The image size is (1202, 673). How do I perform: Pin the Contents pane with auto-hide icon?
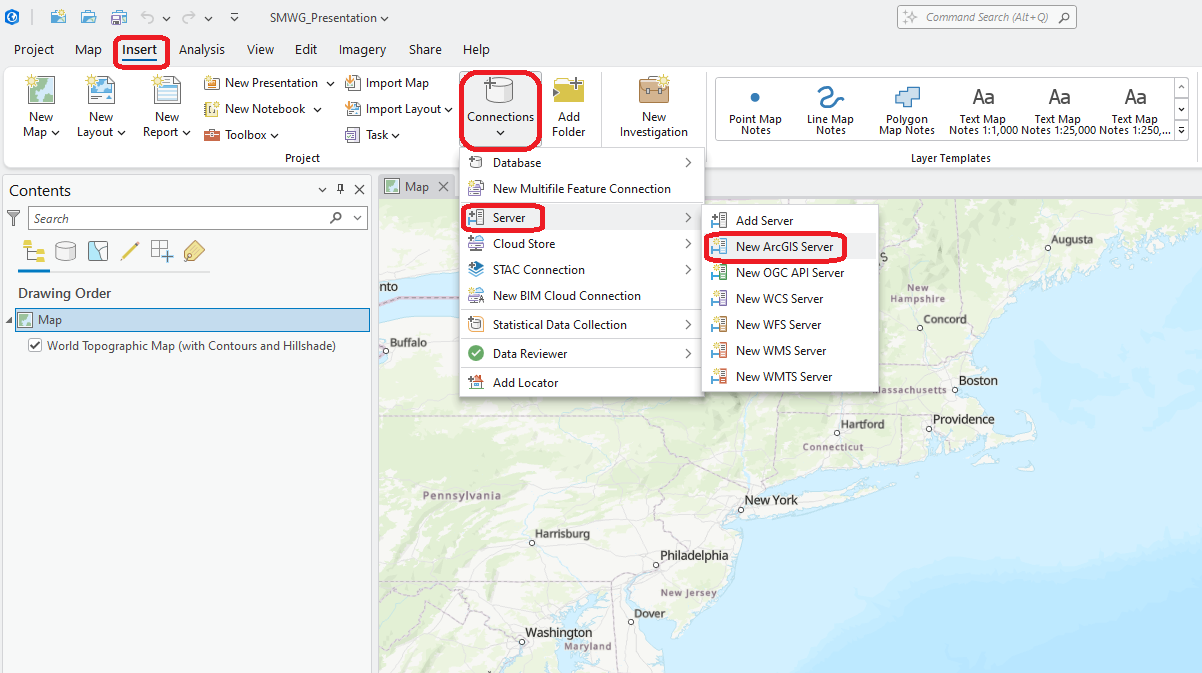(340, 189)
